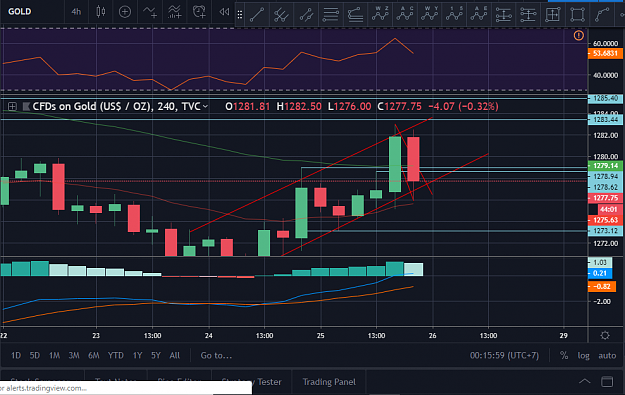Open the indicator templates icon with bars

coord(175,12)
